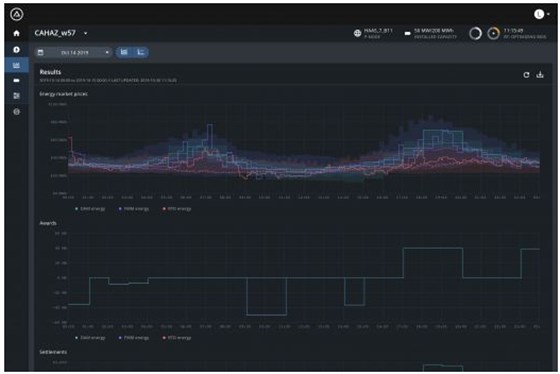Switch to the first chart view button
This screenshot has height=374, width=560.
[124, 52]
